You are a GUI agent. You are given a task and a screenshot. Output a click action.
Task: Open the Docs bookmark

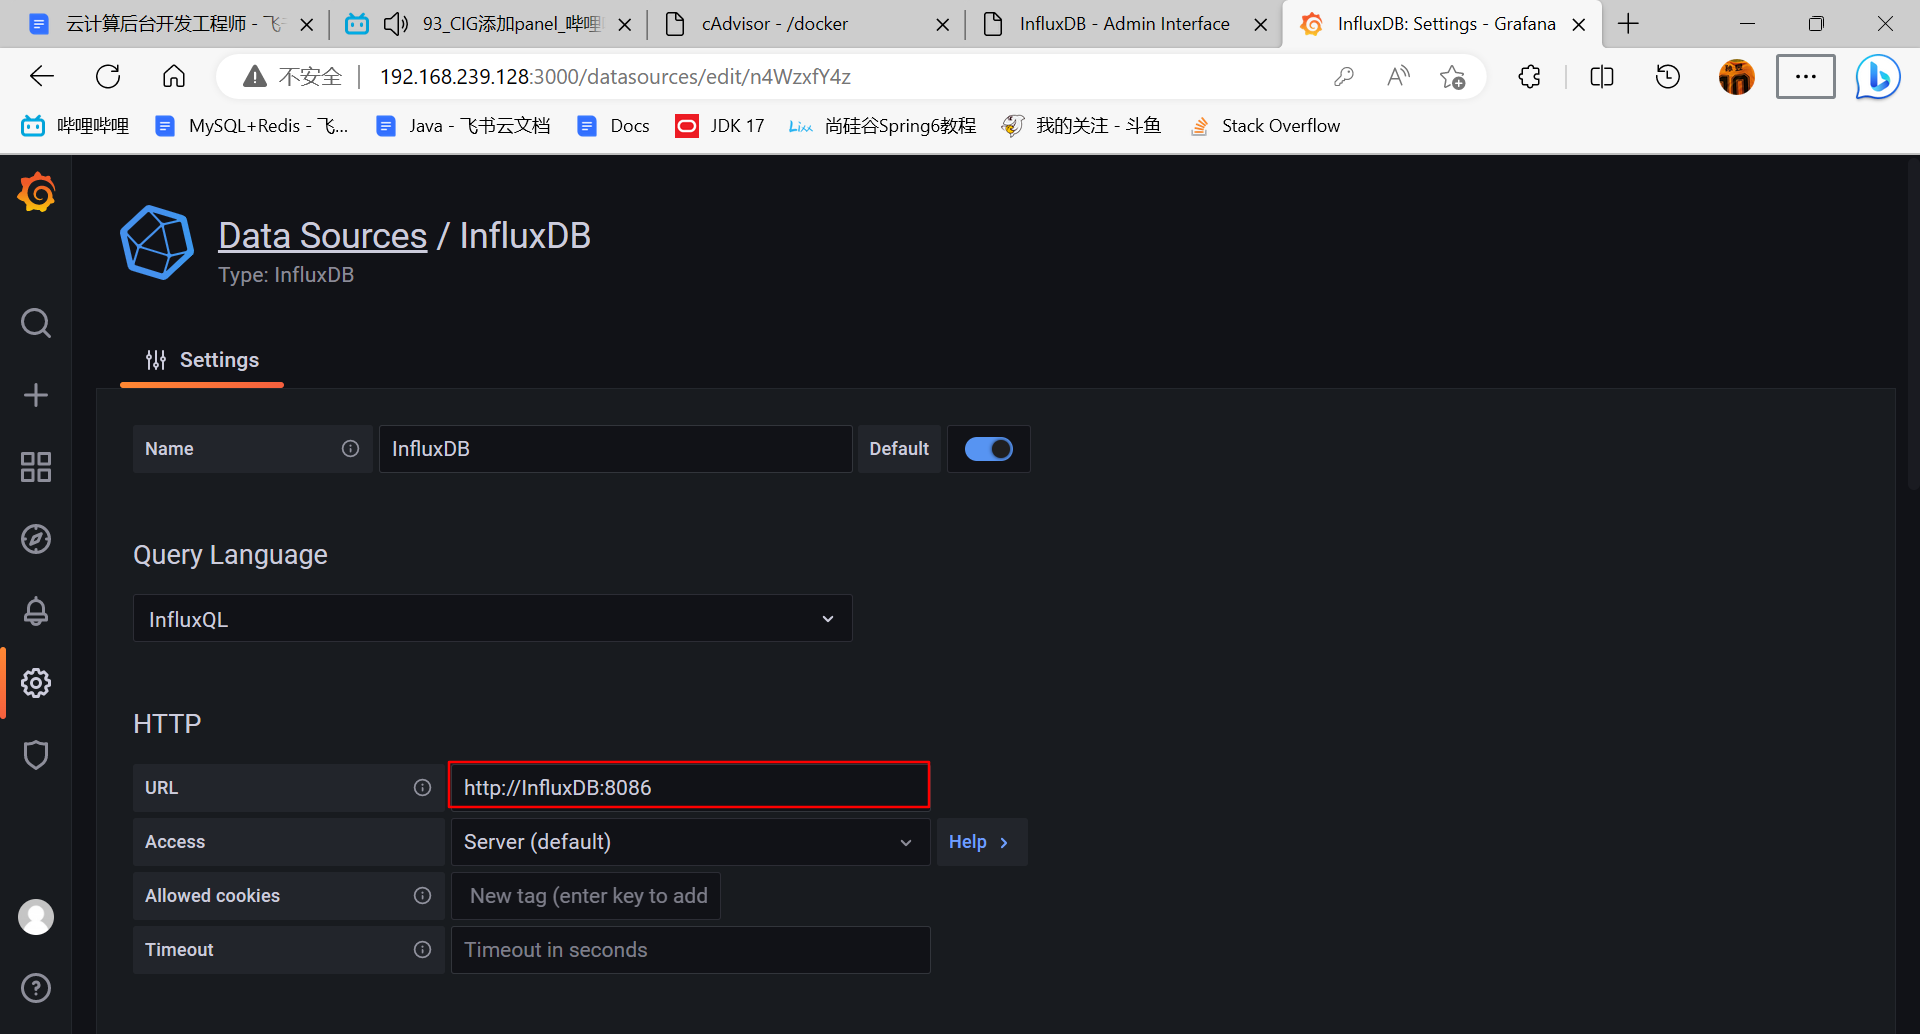point(614,126)
